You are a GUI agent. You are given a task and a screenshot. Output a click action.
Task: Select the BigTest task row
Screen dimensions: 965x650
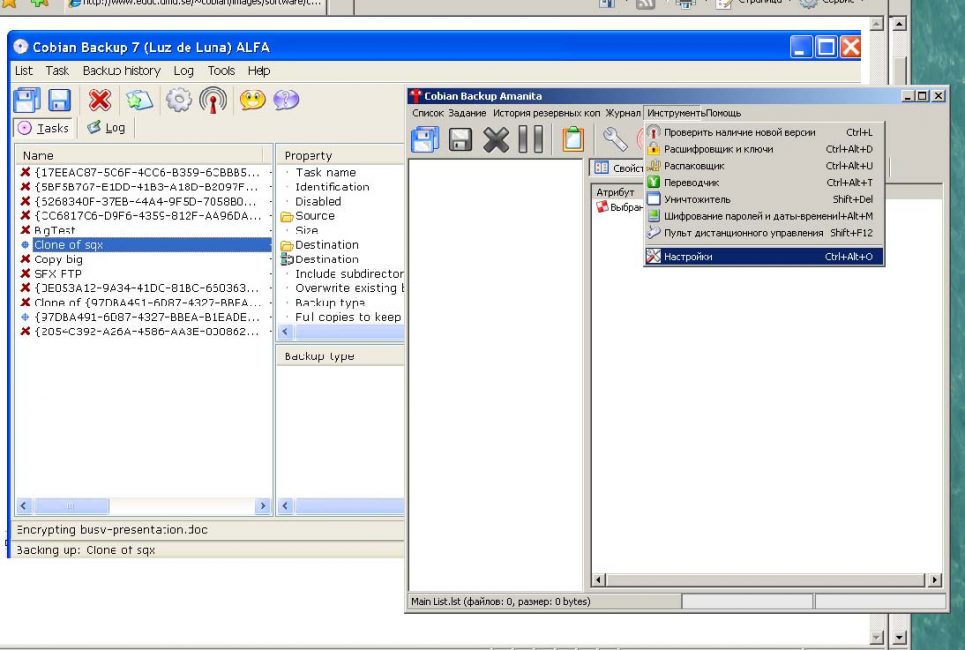point(145,230)
